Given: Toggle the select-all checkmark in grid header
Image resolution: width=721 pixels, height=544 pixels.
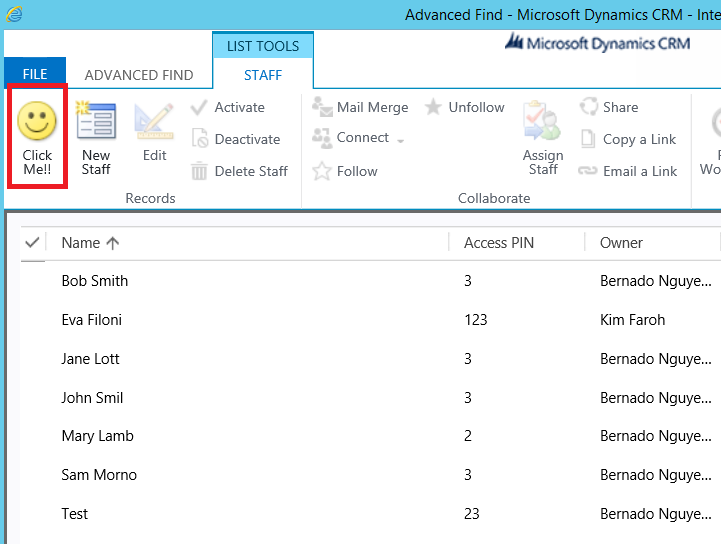Looking at the screenshot, I should (x=32, y=243).
